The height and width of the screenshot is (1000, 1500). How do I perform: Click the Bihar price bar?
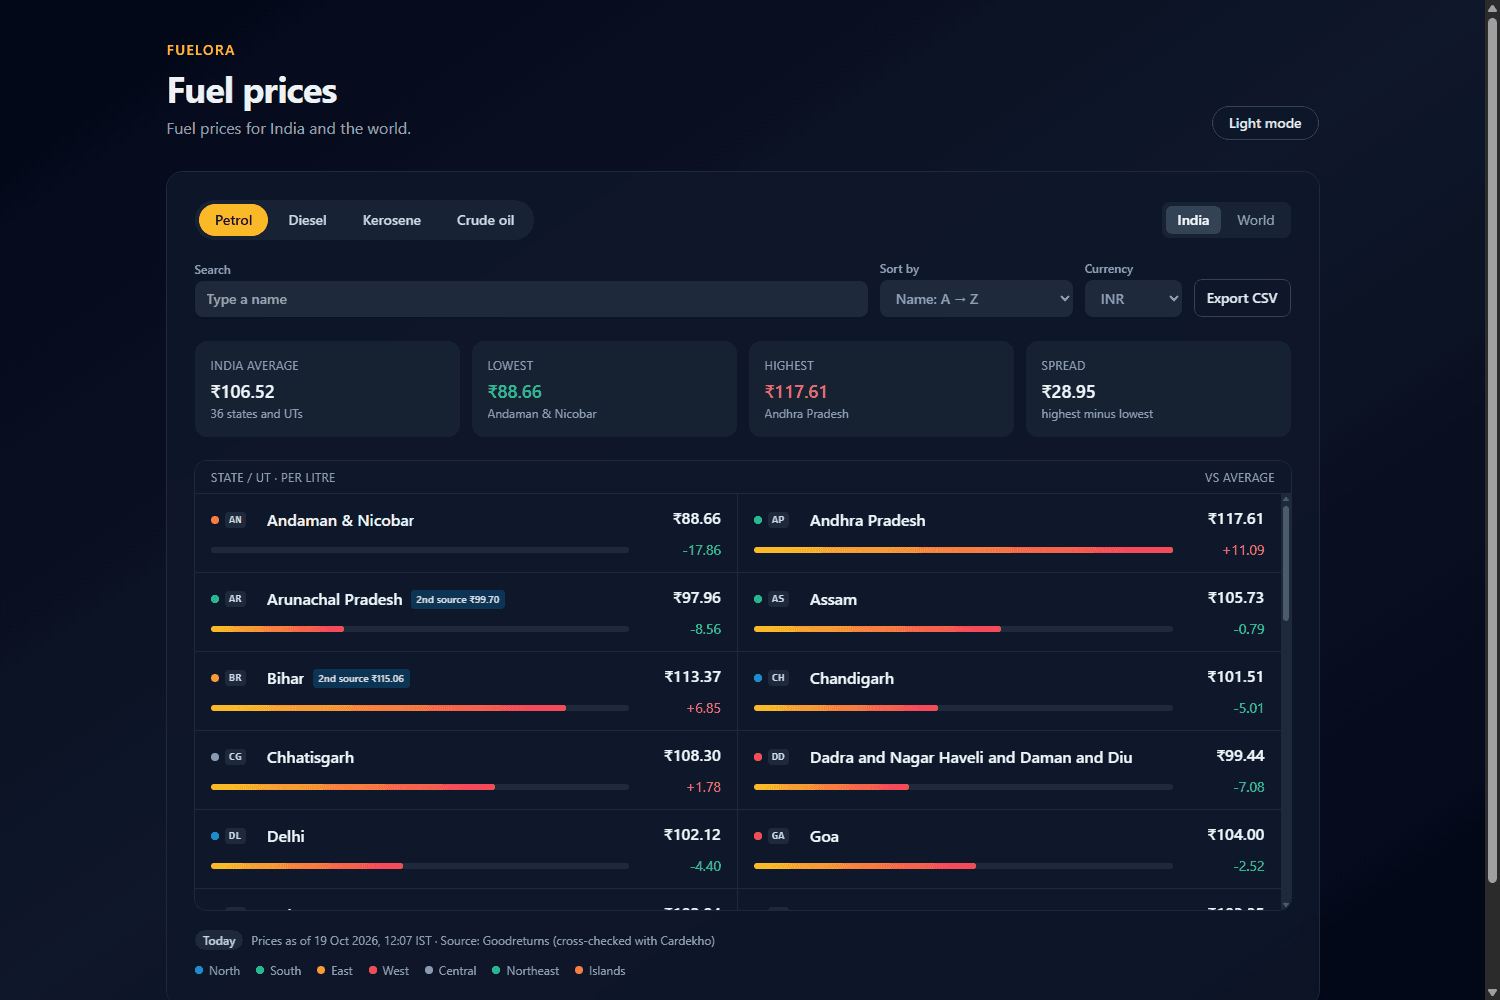(x=420, y=708)
